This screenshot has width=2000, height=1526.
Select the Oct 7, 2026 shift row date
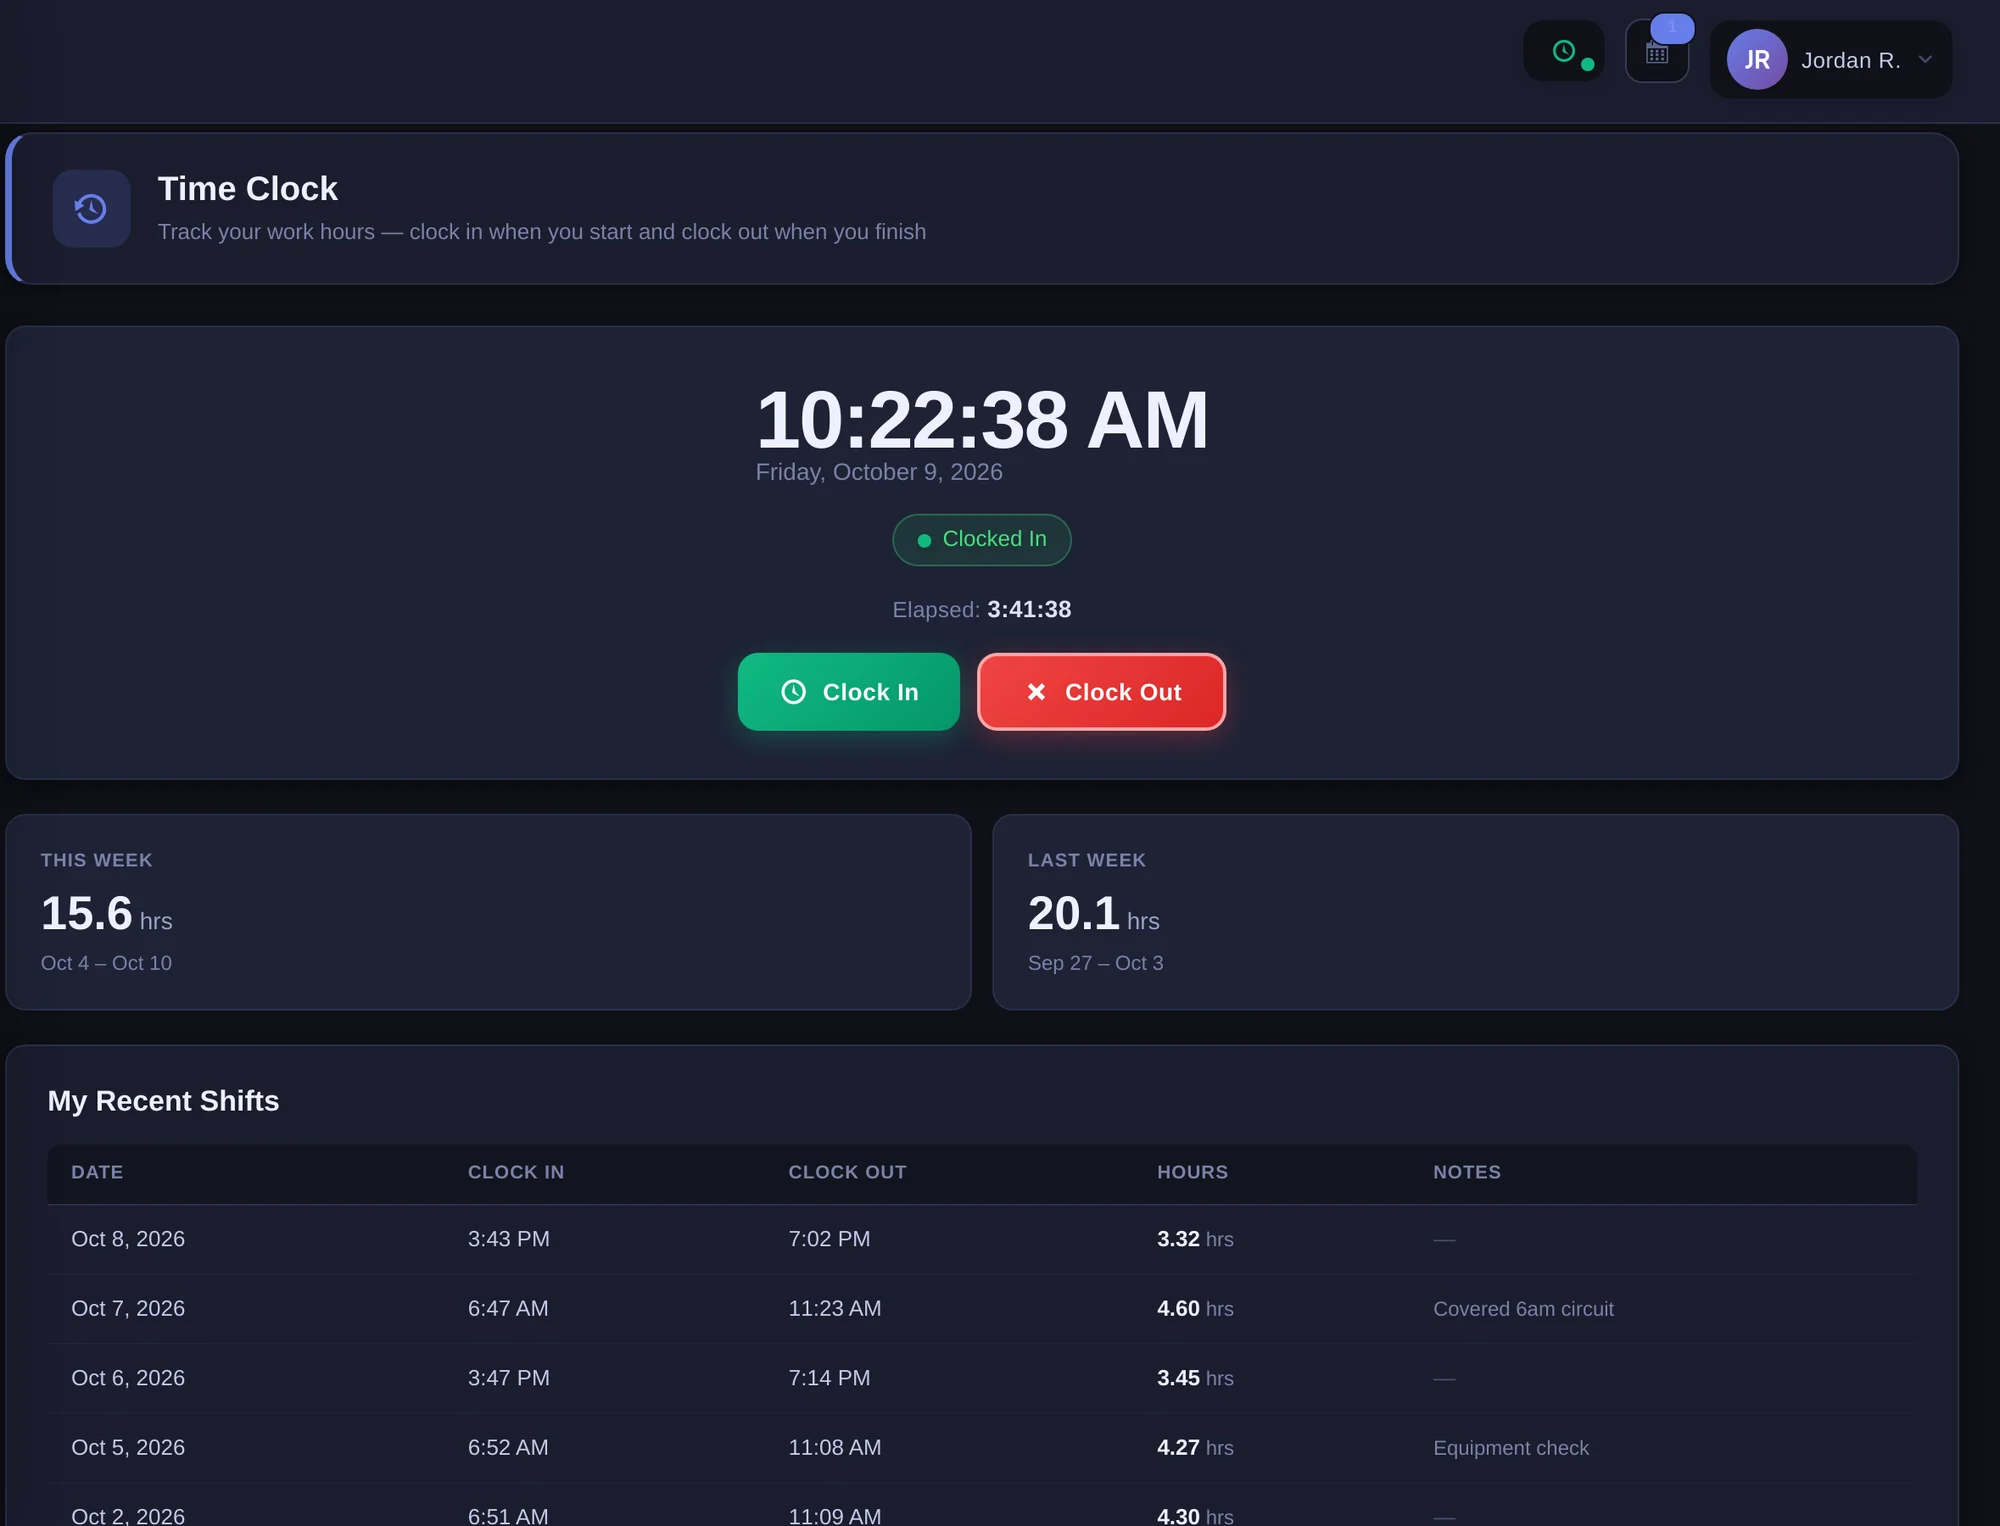pyautogui.click(x=128, y=1308)
